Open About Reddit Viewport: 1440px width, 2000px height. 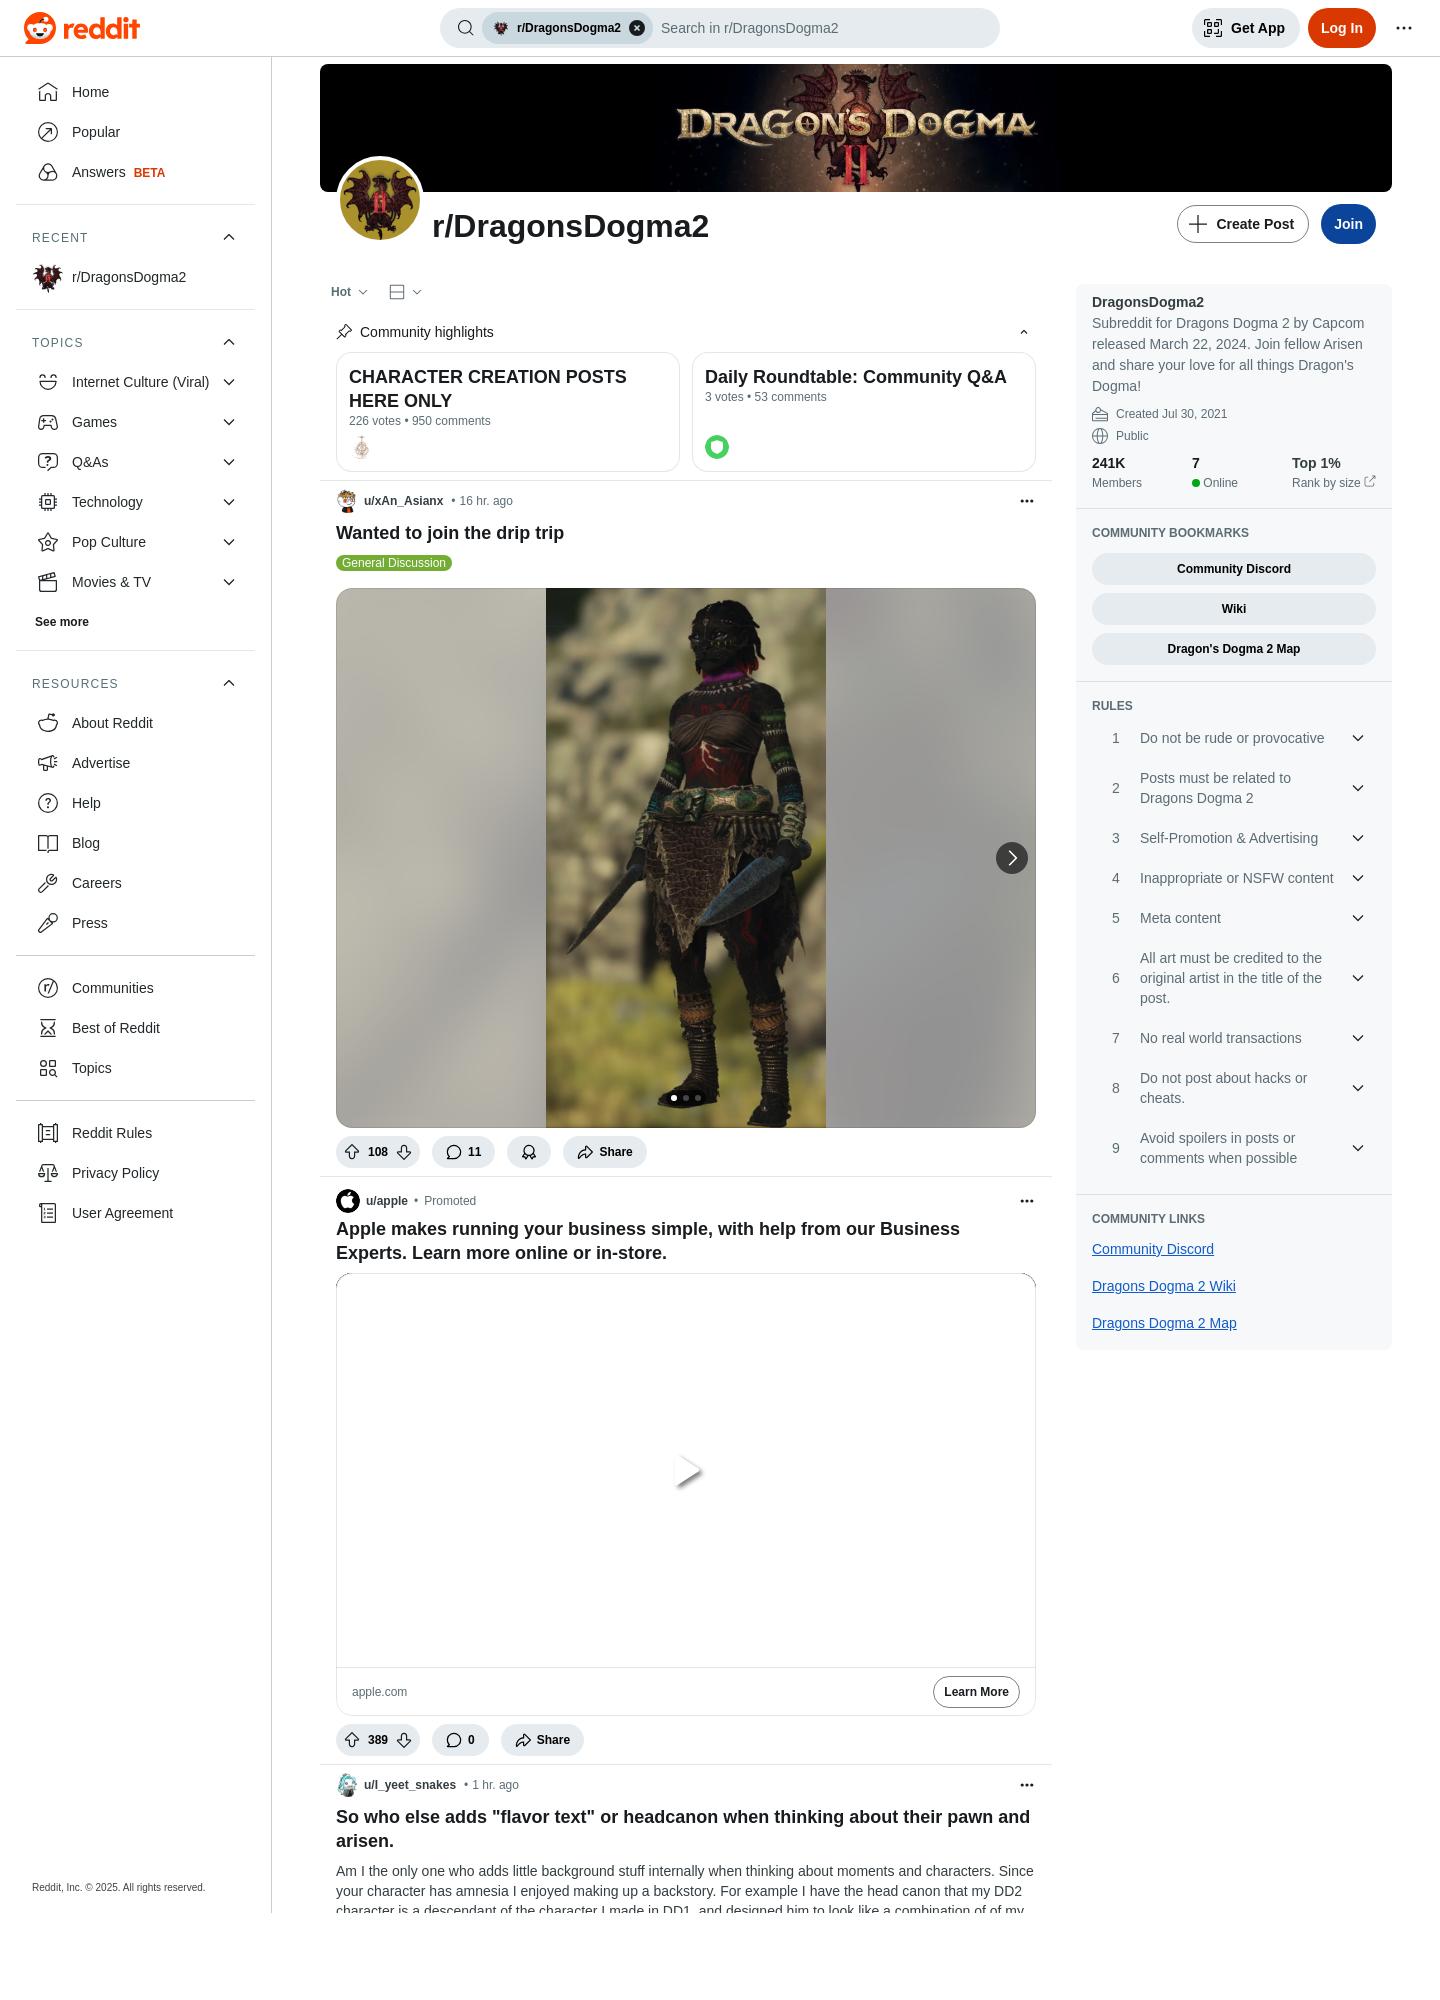pos(136,723)
